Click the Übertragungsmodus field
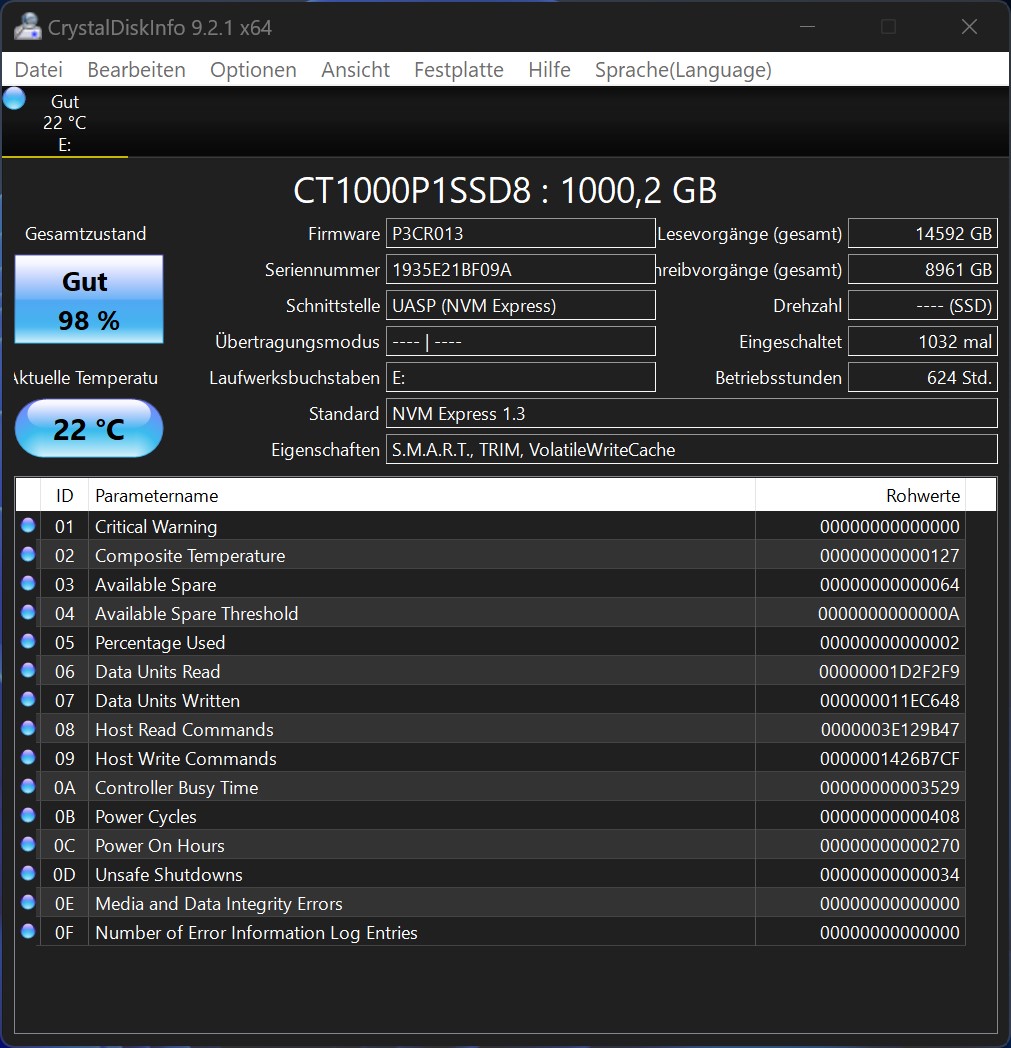 pyautogui.click(x=521, y=342)
